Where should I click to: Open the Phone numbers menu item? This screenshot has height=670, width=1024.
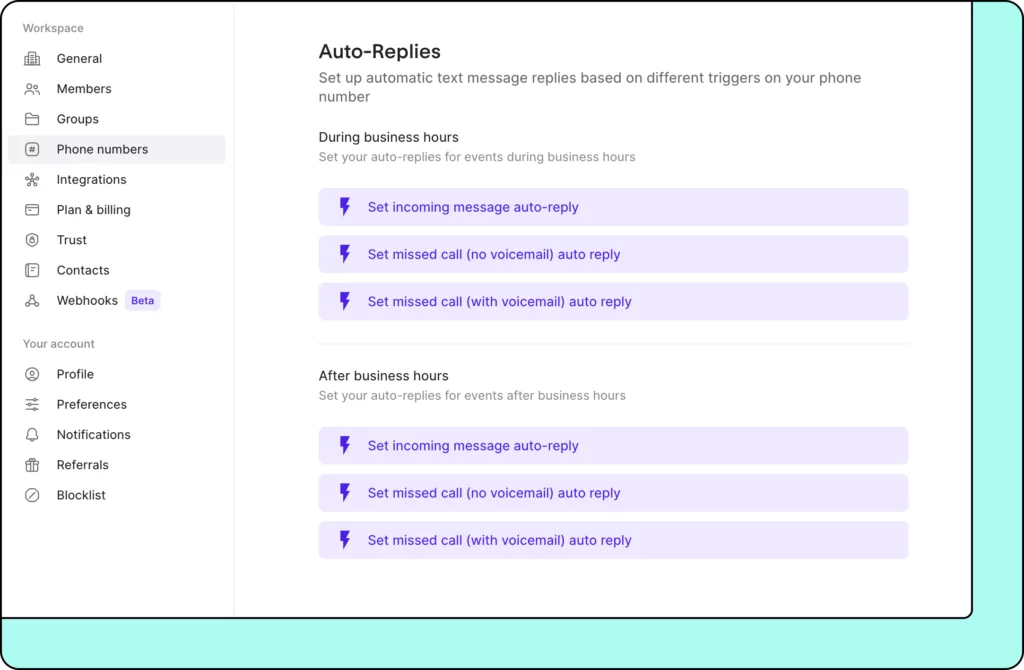[102, 149]
